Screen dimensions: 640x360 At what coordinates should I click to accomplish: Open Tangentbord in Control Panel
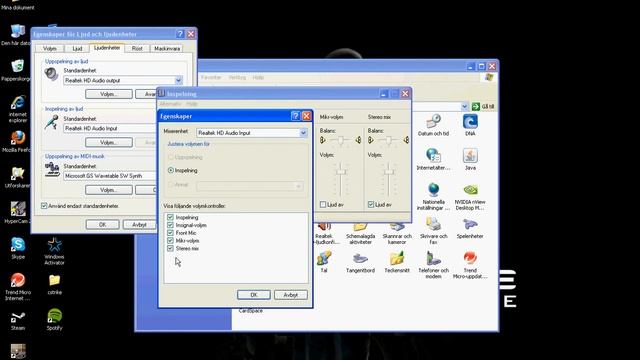tap(360, 262)
